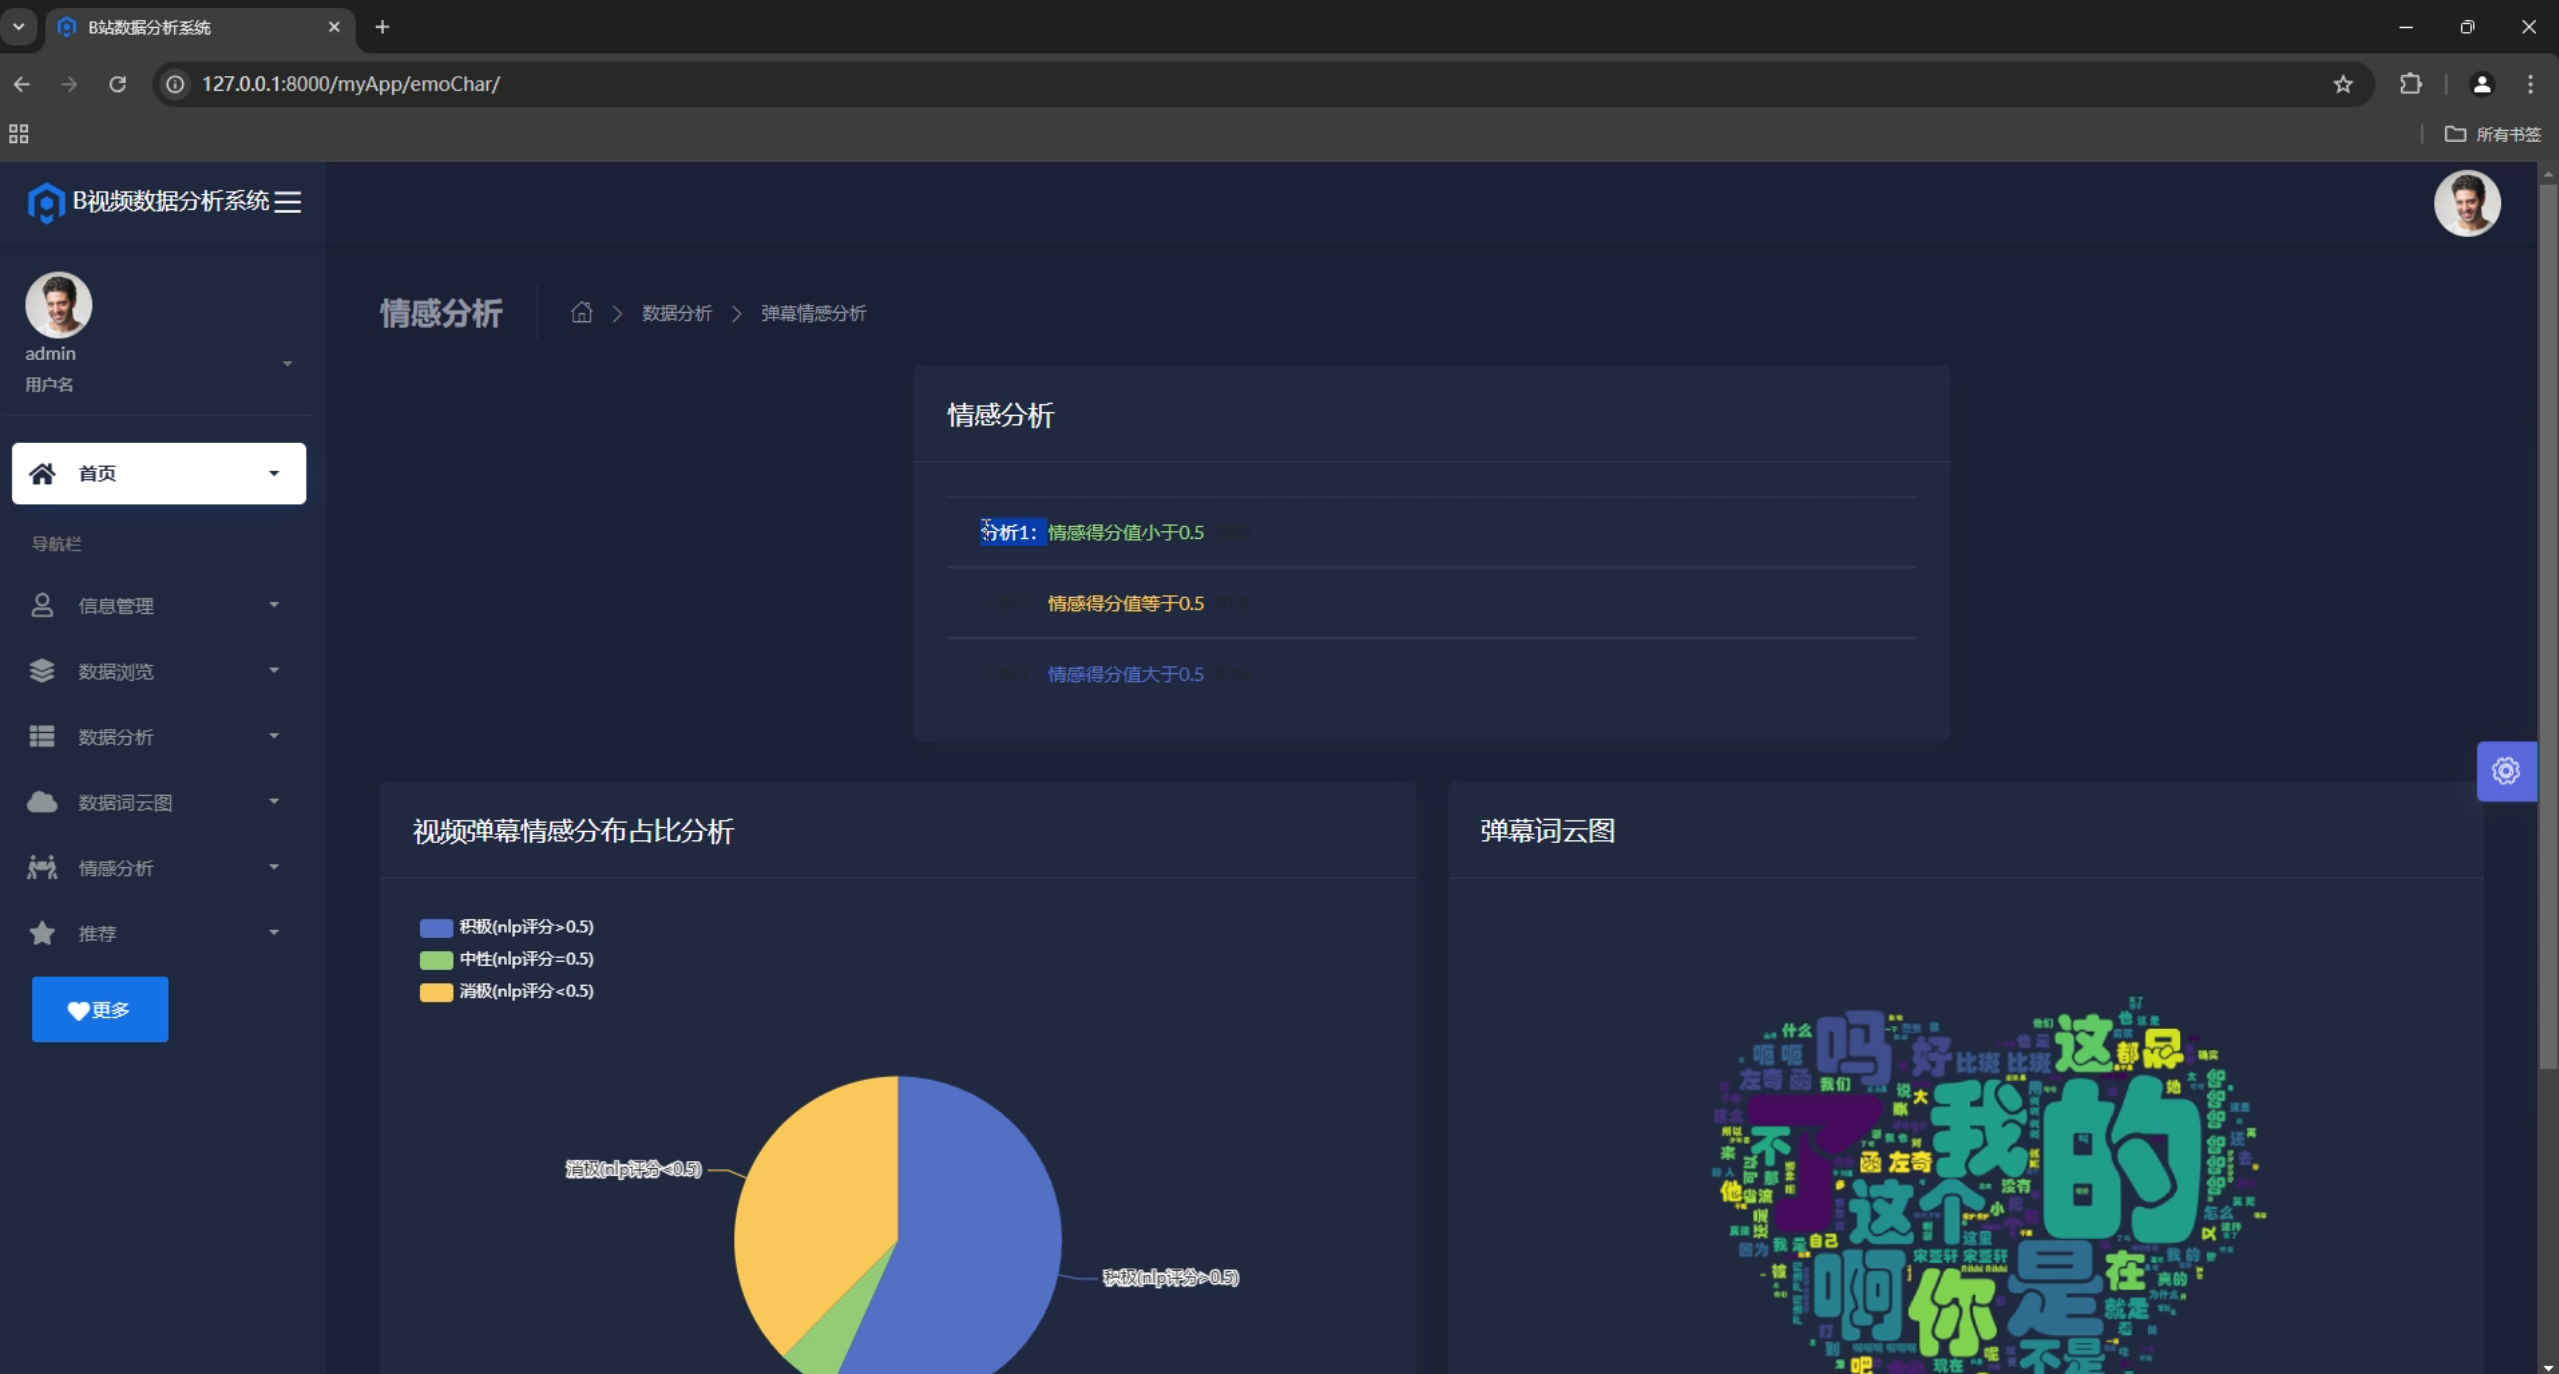Screen dimensions: 2559x1374
Task: Click the 数据分析 breadcrumb link
Action: point(676,313)
